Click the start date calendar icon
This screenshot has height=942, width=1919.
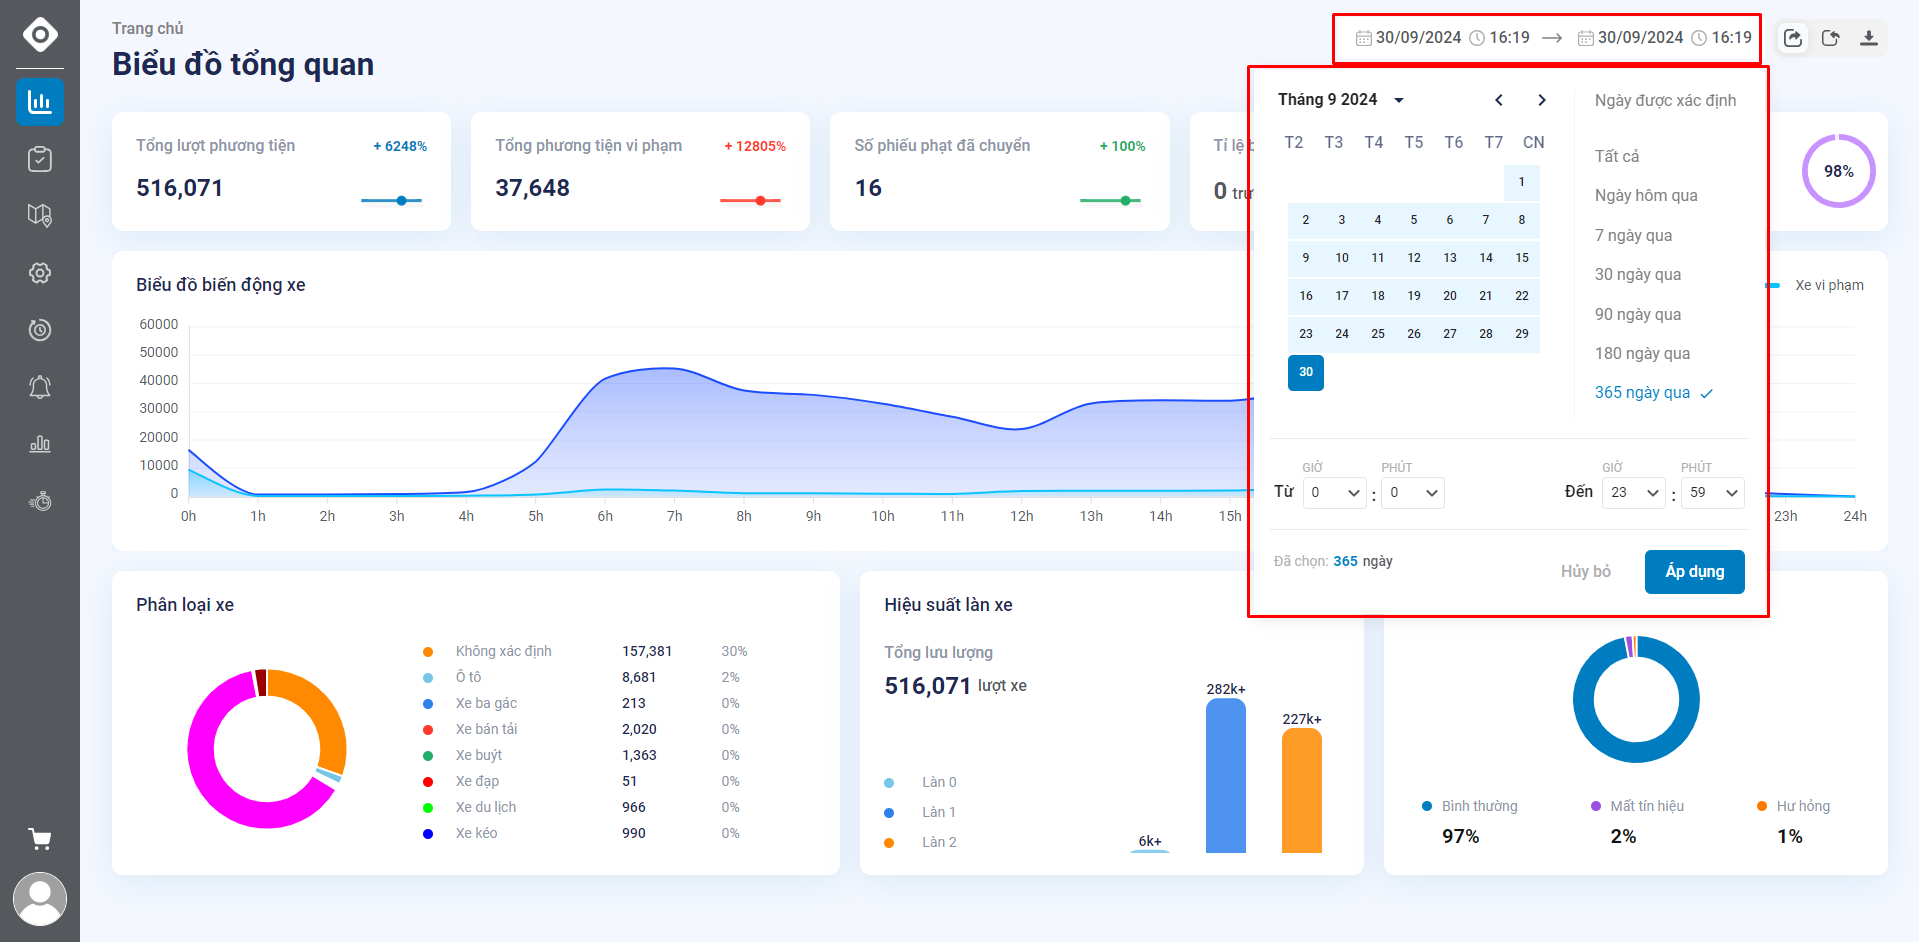point(1363,38)
